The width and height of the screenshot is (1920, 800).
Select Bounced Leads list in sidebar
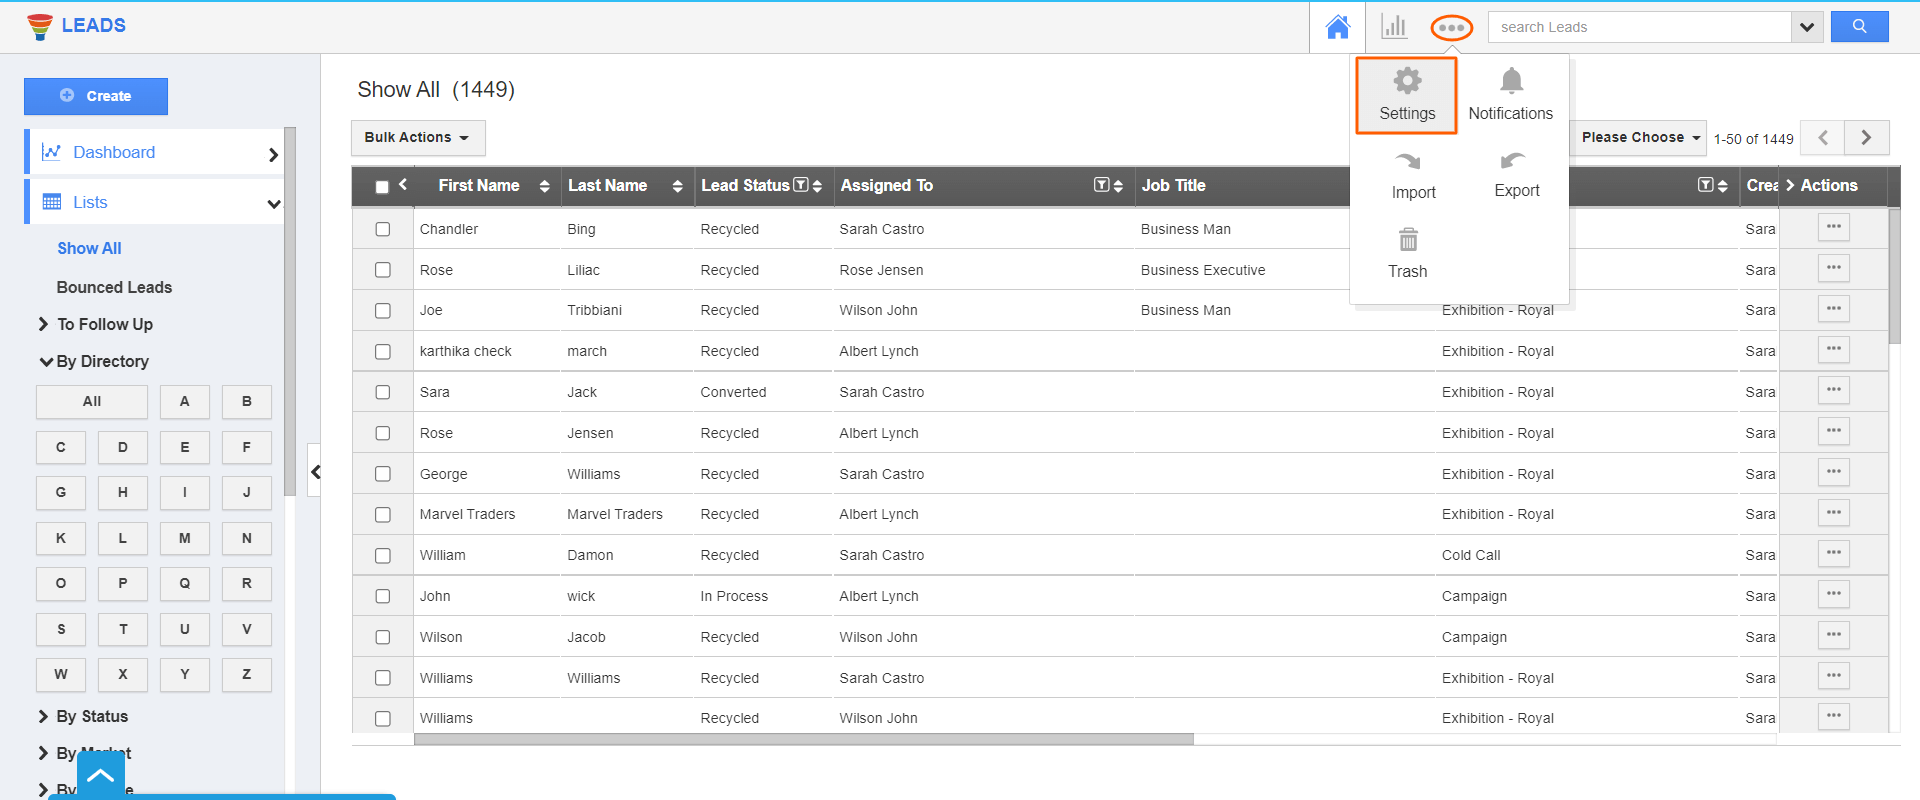[114, 287]
